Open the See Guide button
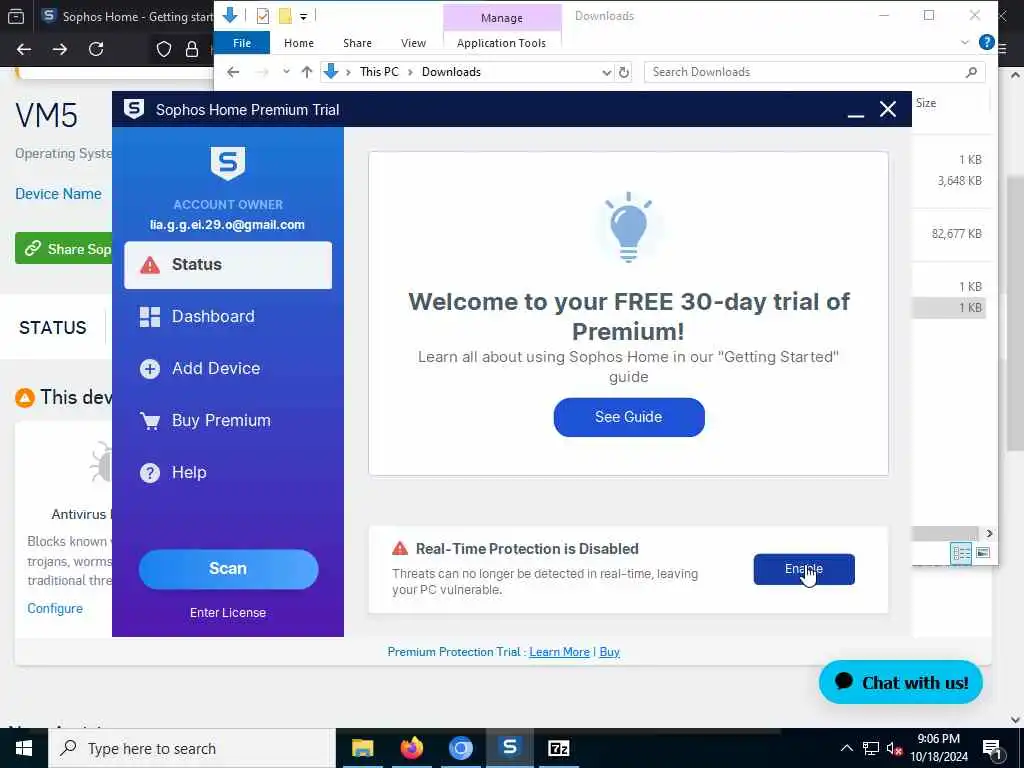This screenshot has height=768, width=1024. click(629, 417)
